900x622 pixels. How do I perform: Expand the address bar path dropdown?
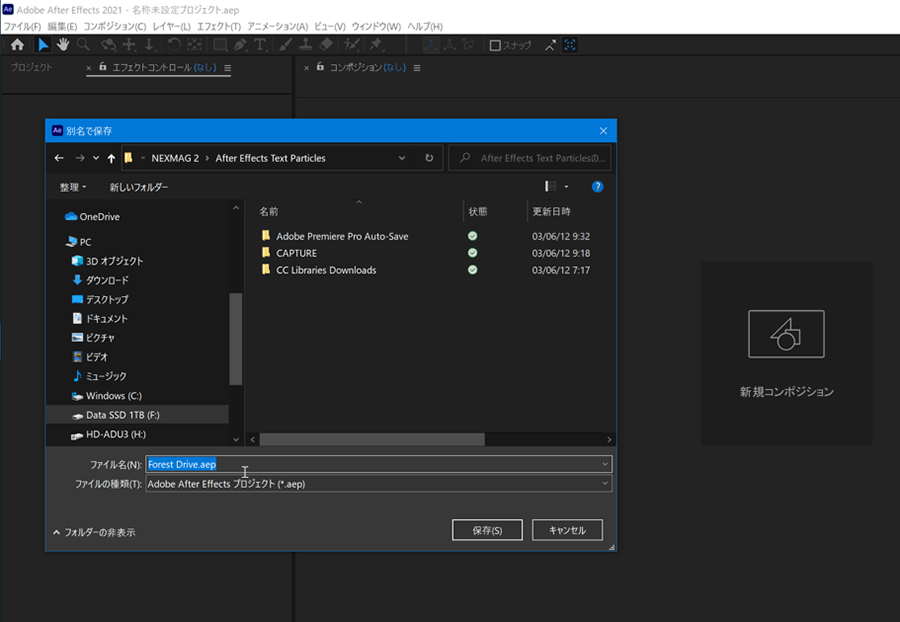[402, 158]
